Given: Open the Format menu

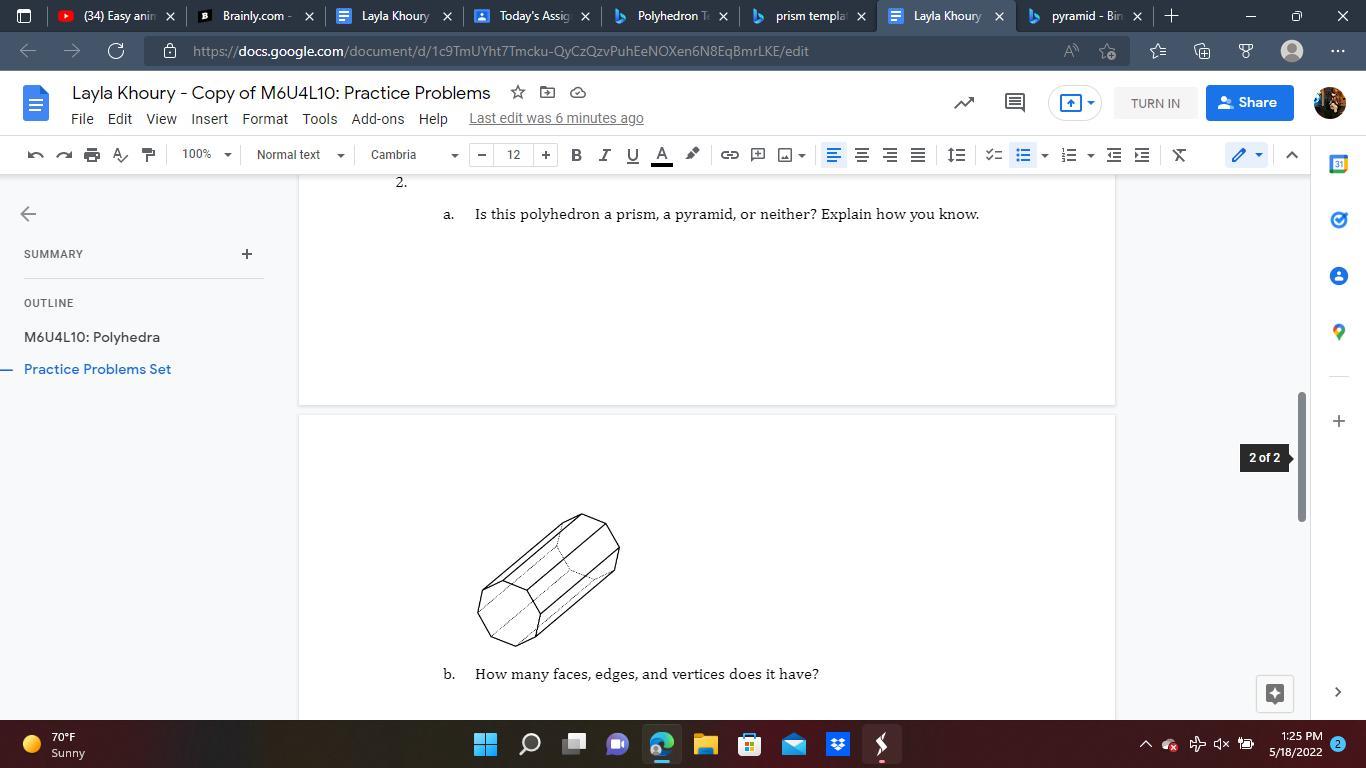Looking at the screenshot, I should point(265,119).
